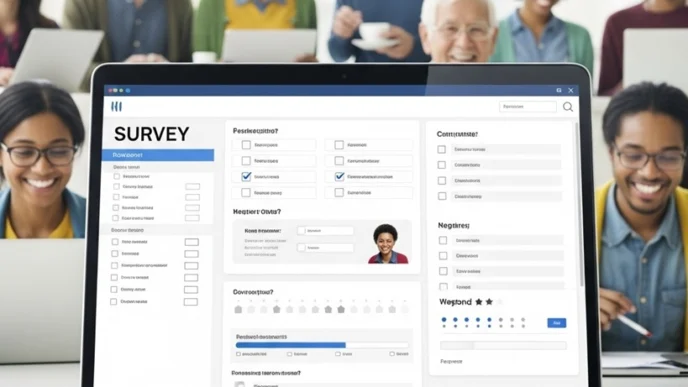Image resolution: width=688 pixels, height=387 pixels.
Task: Uncheck the ticked checkbox in the first question's left column
Action: pyautogui.click(x=246, y=176)
